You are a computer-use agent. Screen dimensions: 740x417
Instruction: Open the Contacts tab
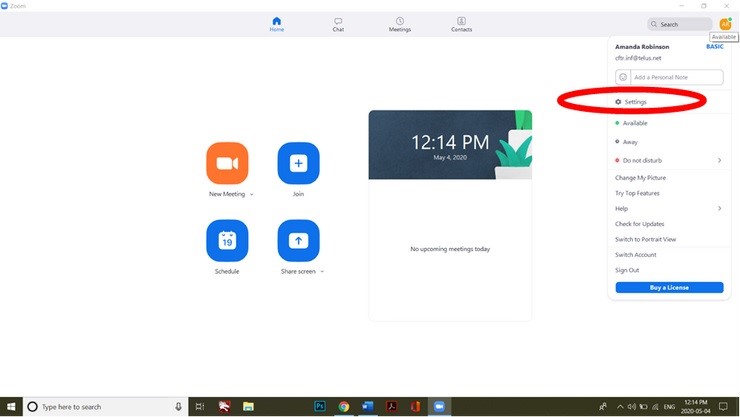click(x=461, y=24)
